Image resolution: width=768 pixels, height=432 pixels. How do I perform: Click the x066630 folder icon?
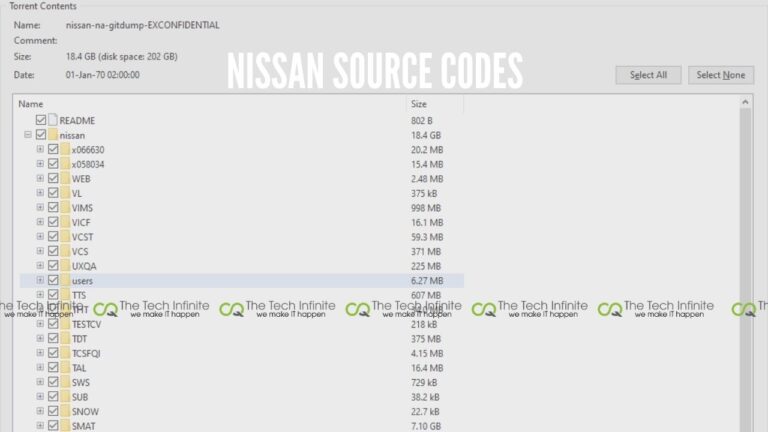coord(65,149)
